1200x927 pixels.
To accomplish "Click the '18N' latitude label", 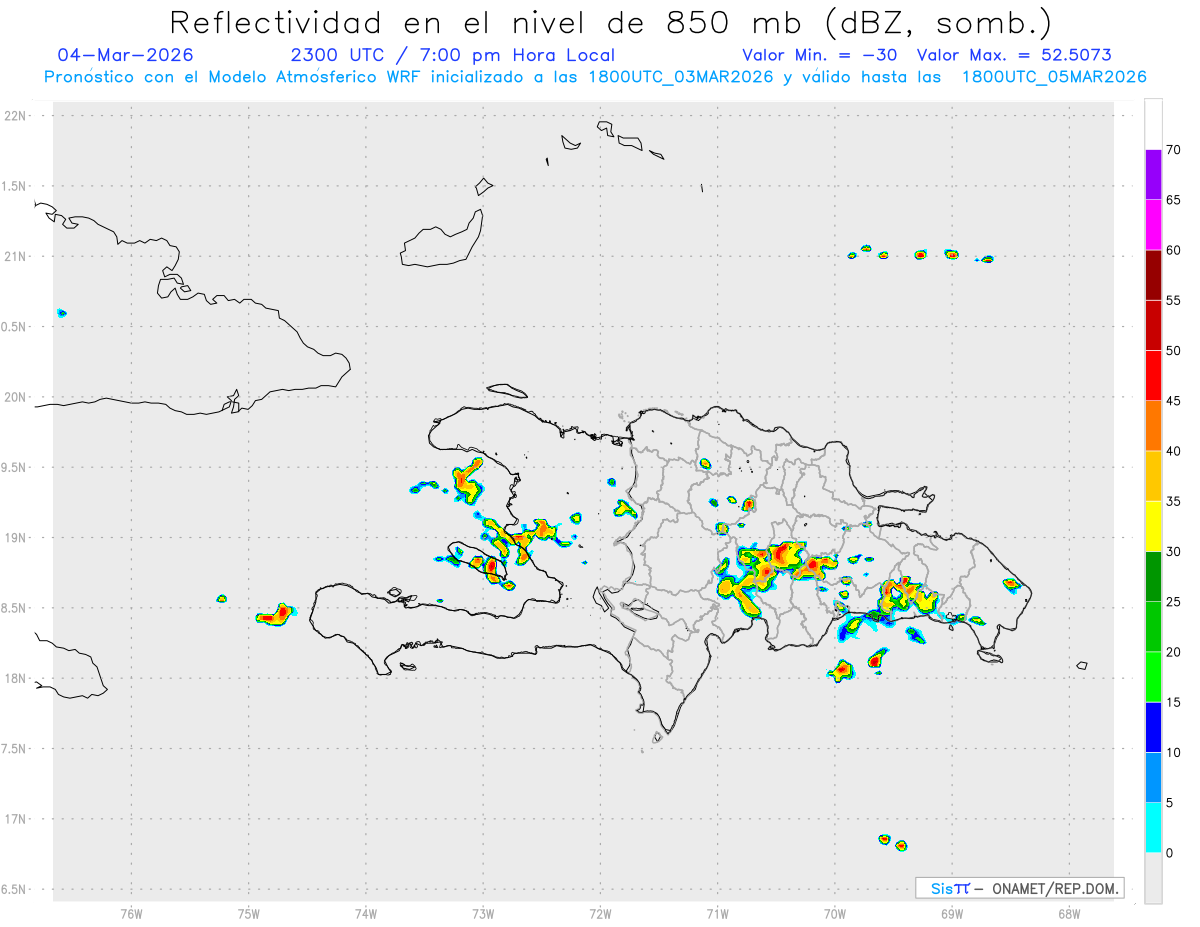I will pyautogui.click(x=16, y=678).
